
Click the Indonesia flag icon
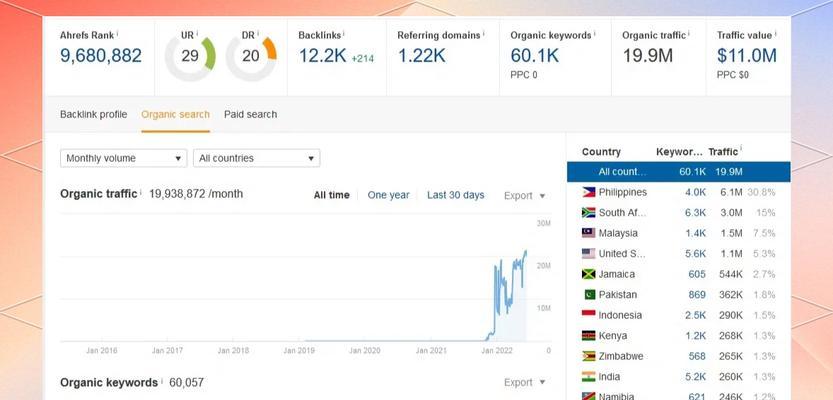click(x=588, y=315)
